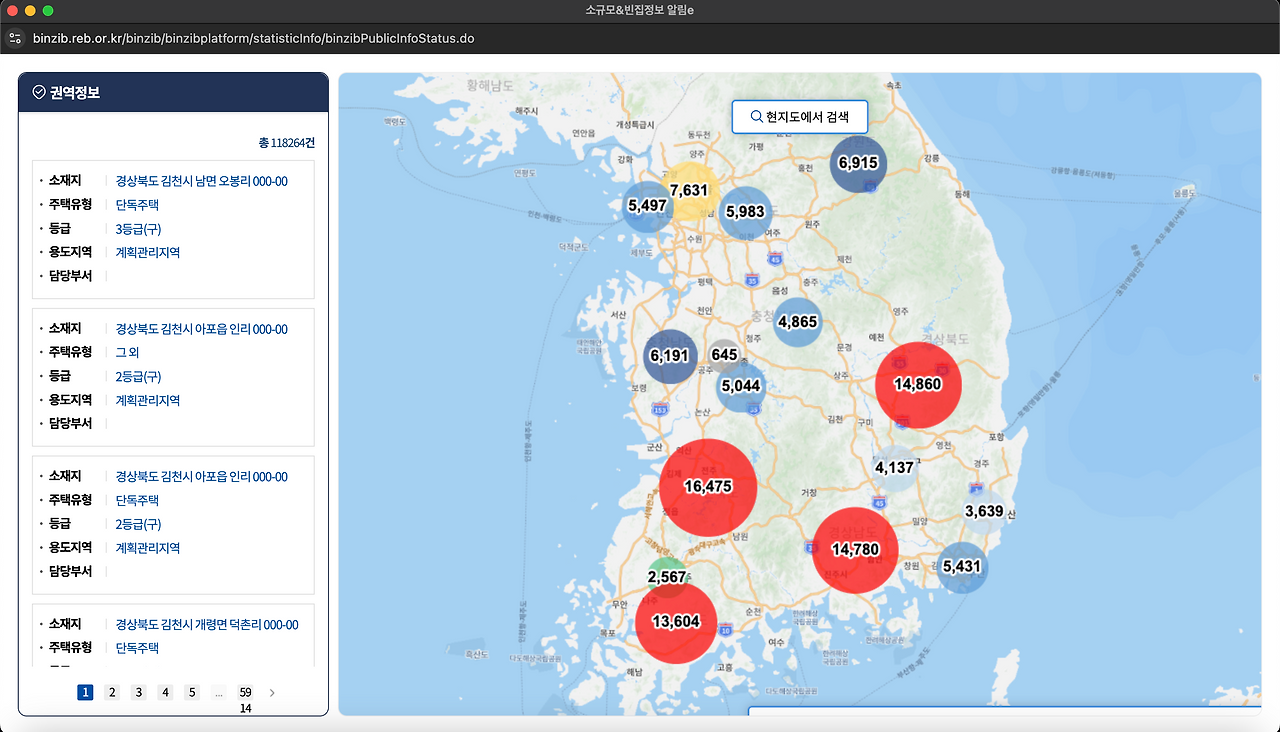Image resolution: width=1280 pixels, height=732 pixels.
Task: Go to page 2 of results
Action: [112, 692]
